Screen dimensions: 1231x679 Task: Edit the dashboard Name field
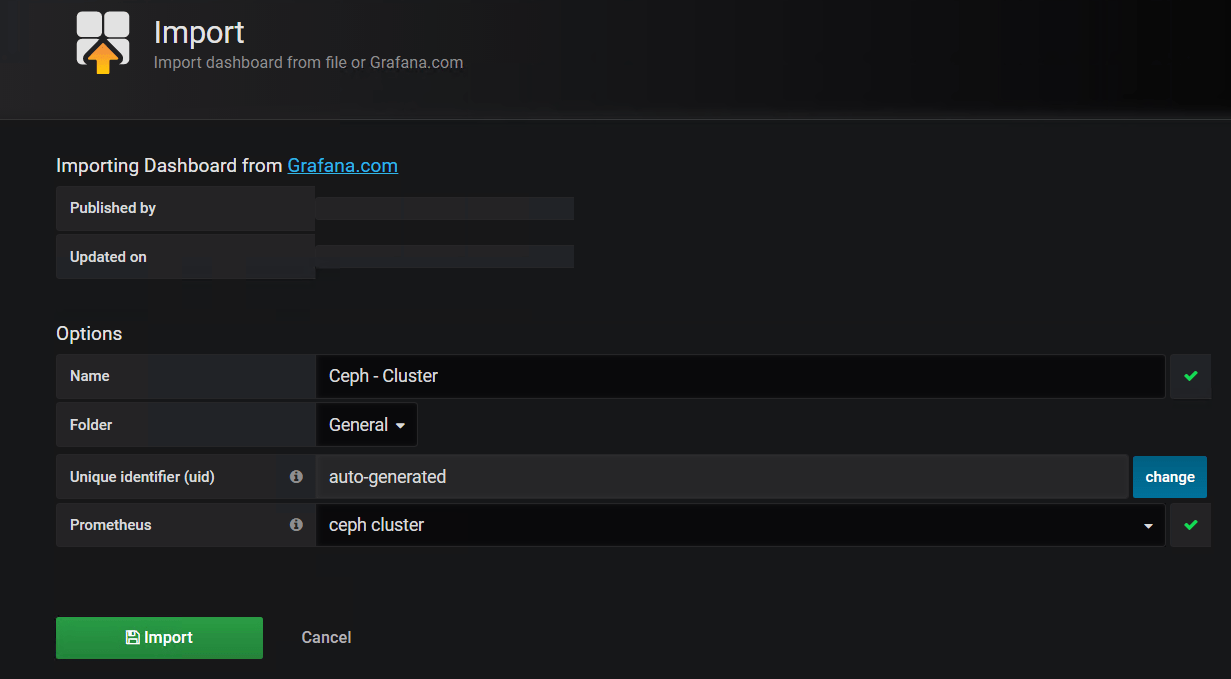[x=740, y=376]
